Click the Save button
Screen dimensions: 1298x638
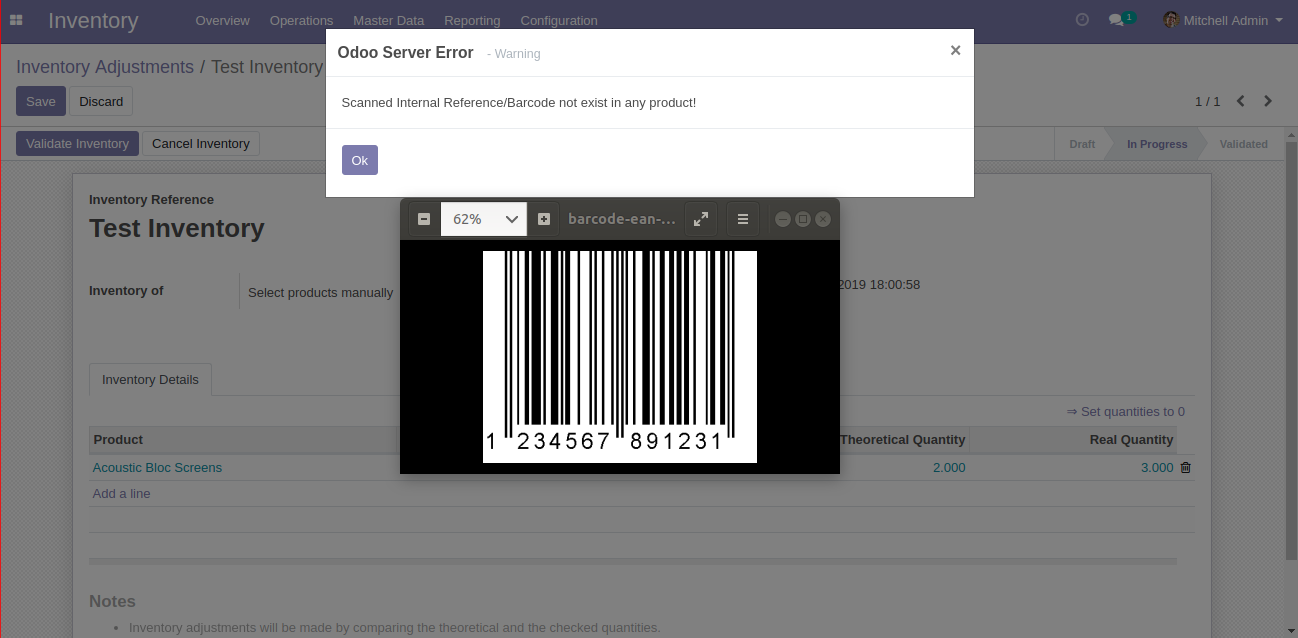coord(41,101)
